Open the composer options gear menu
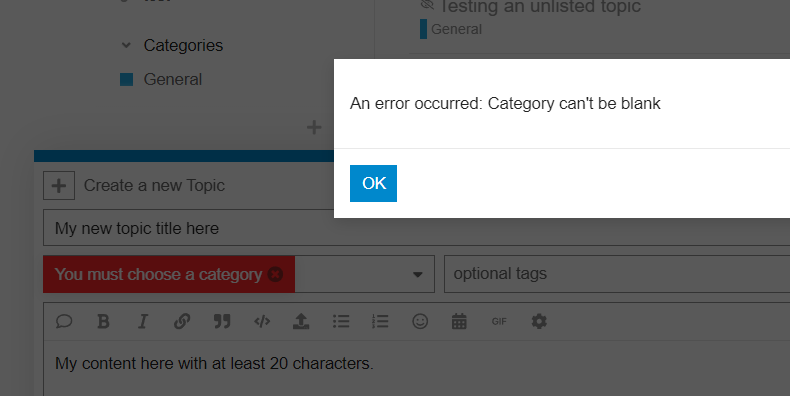 tap(539, 321)
